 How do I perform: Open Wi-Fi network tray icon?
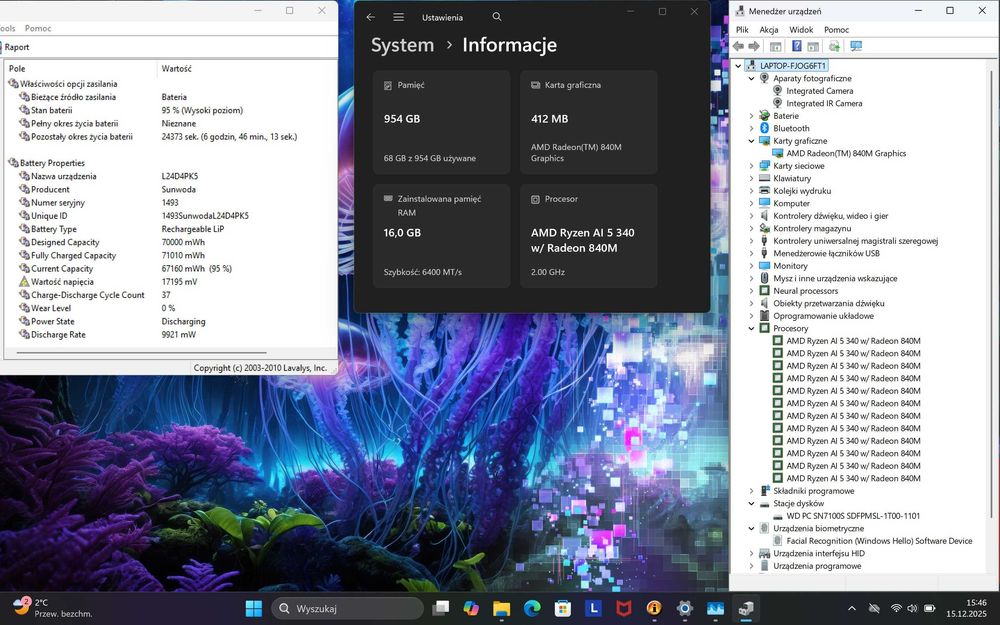pyautogui.click(x=896, y=608)
